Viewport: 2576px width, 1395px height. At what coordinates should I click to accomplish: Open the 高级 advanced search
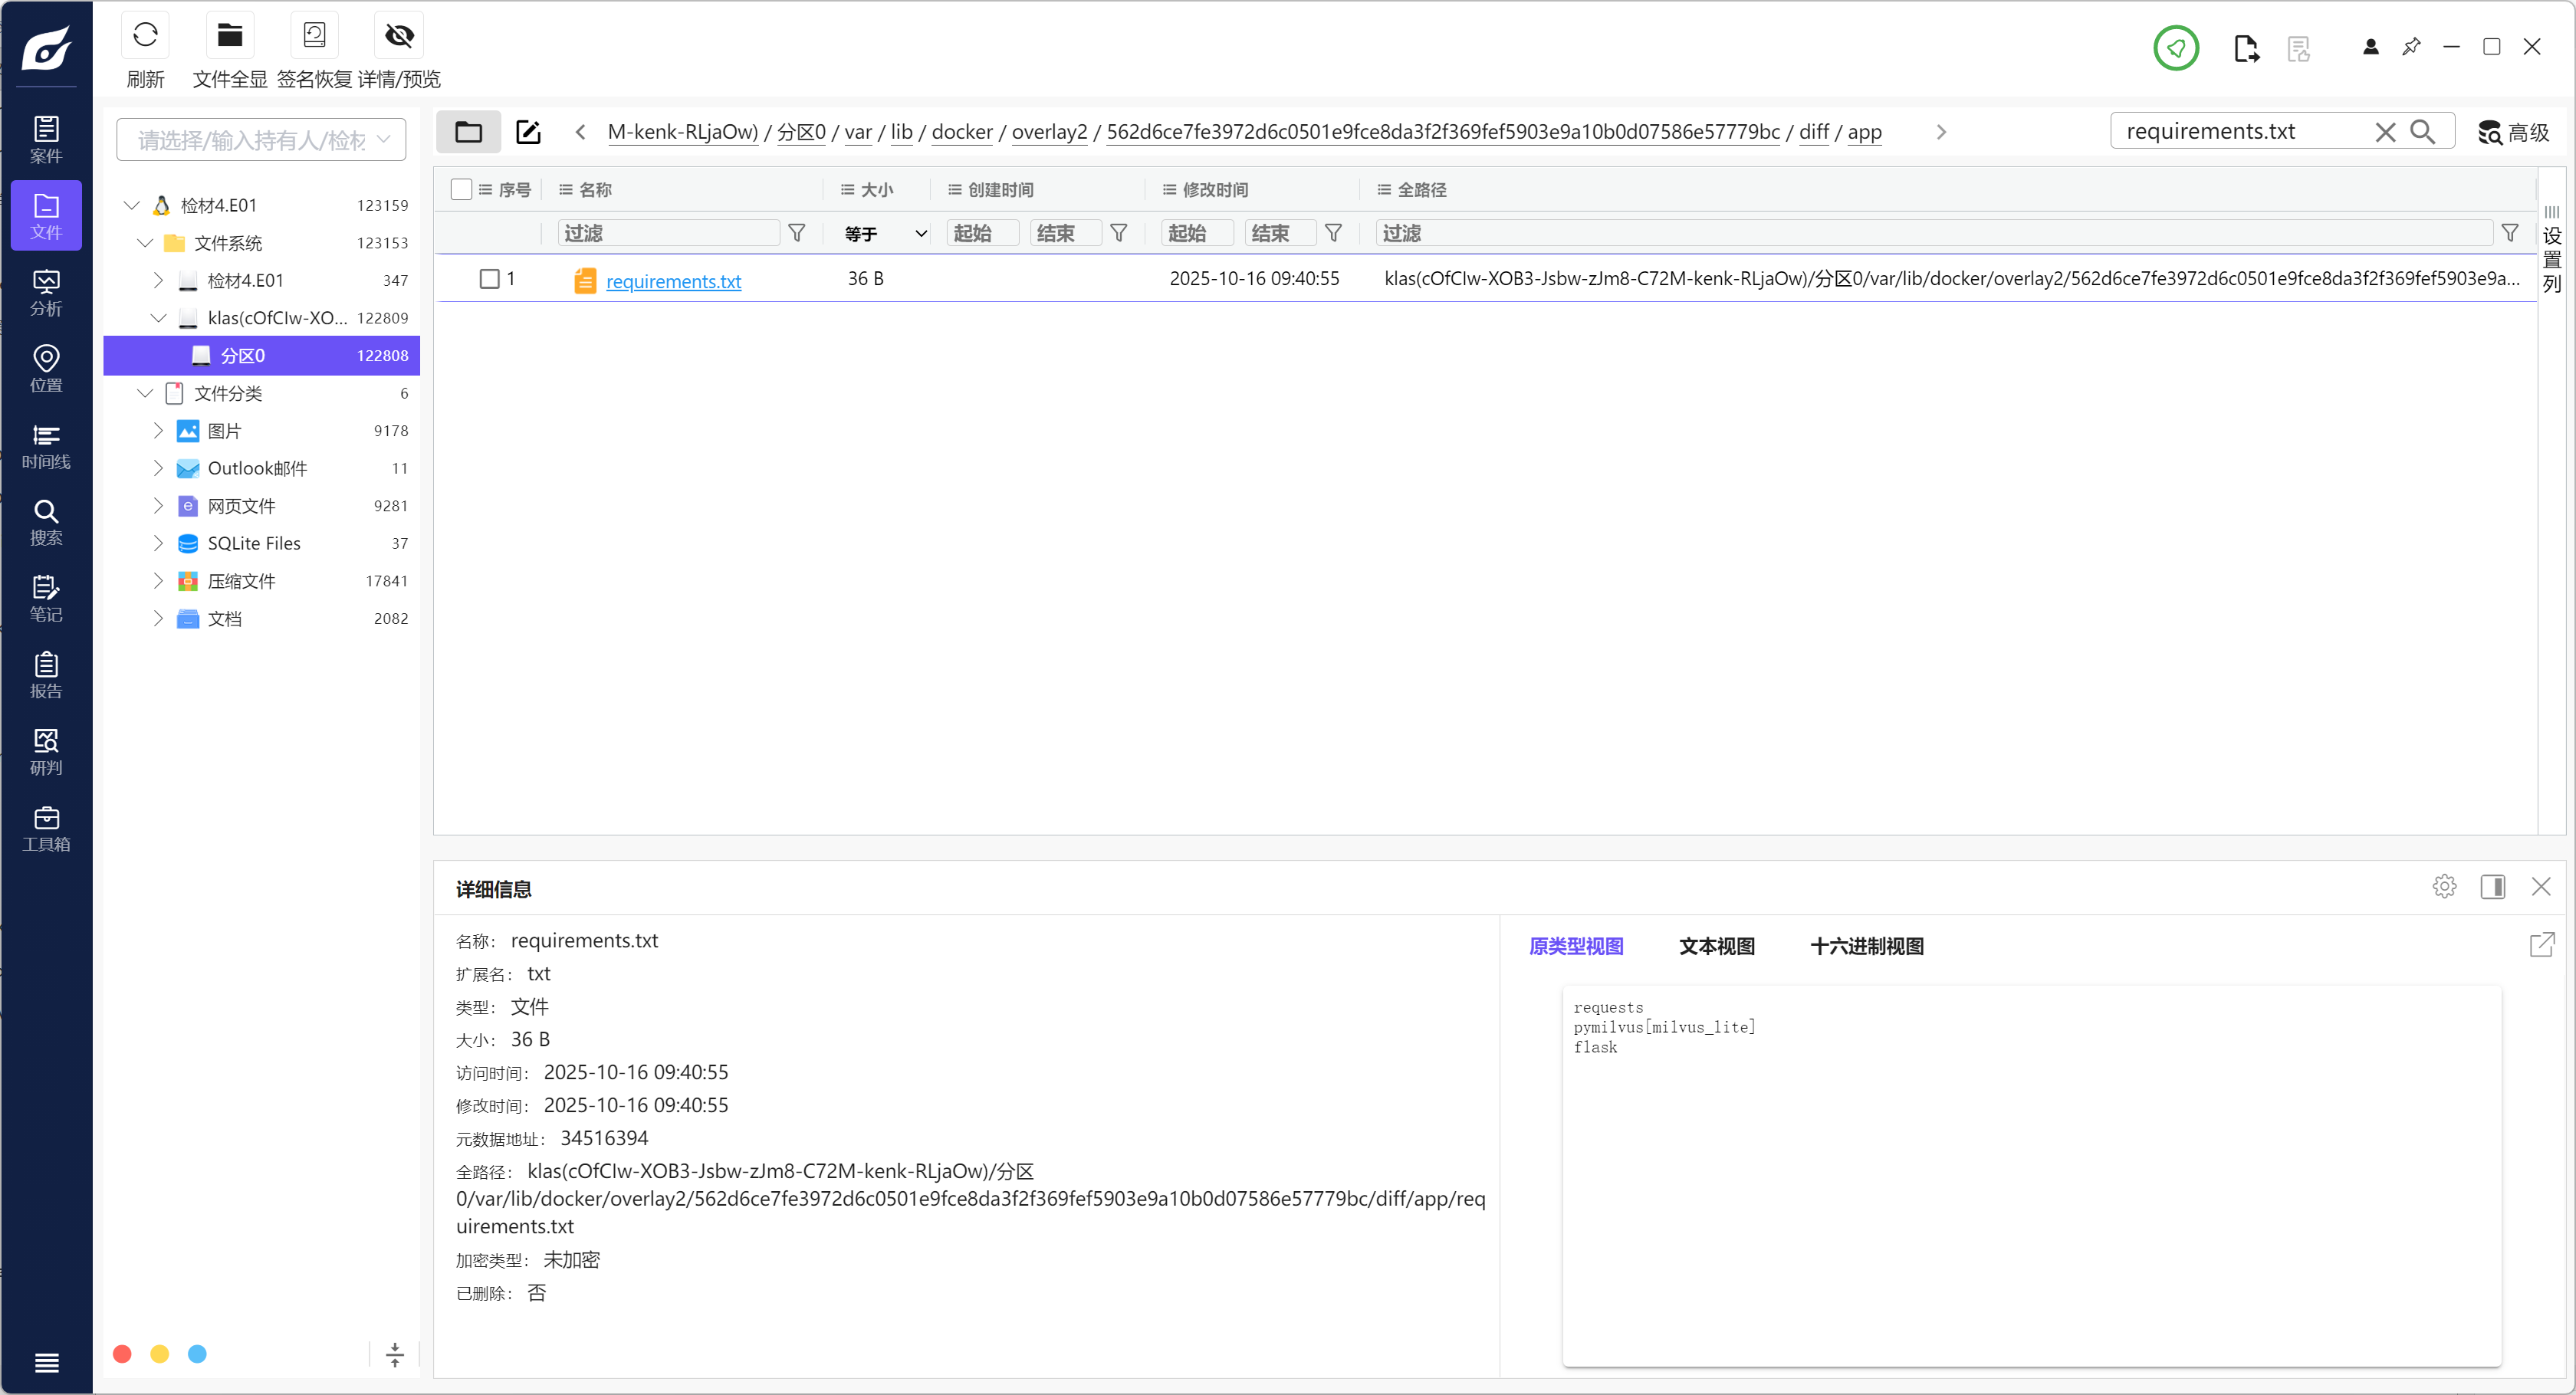[x=2513, y=132]
